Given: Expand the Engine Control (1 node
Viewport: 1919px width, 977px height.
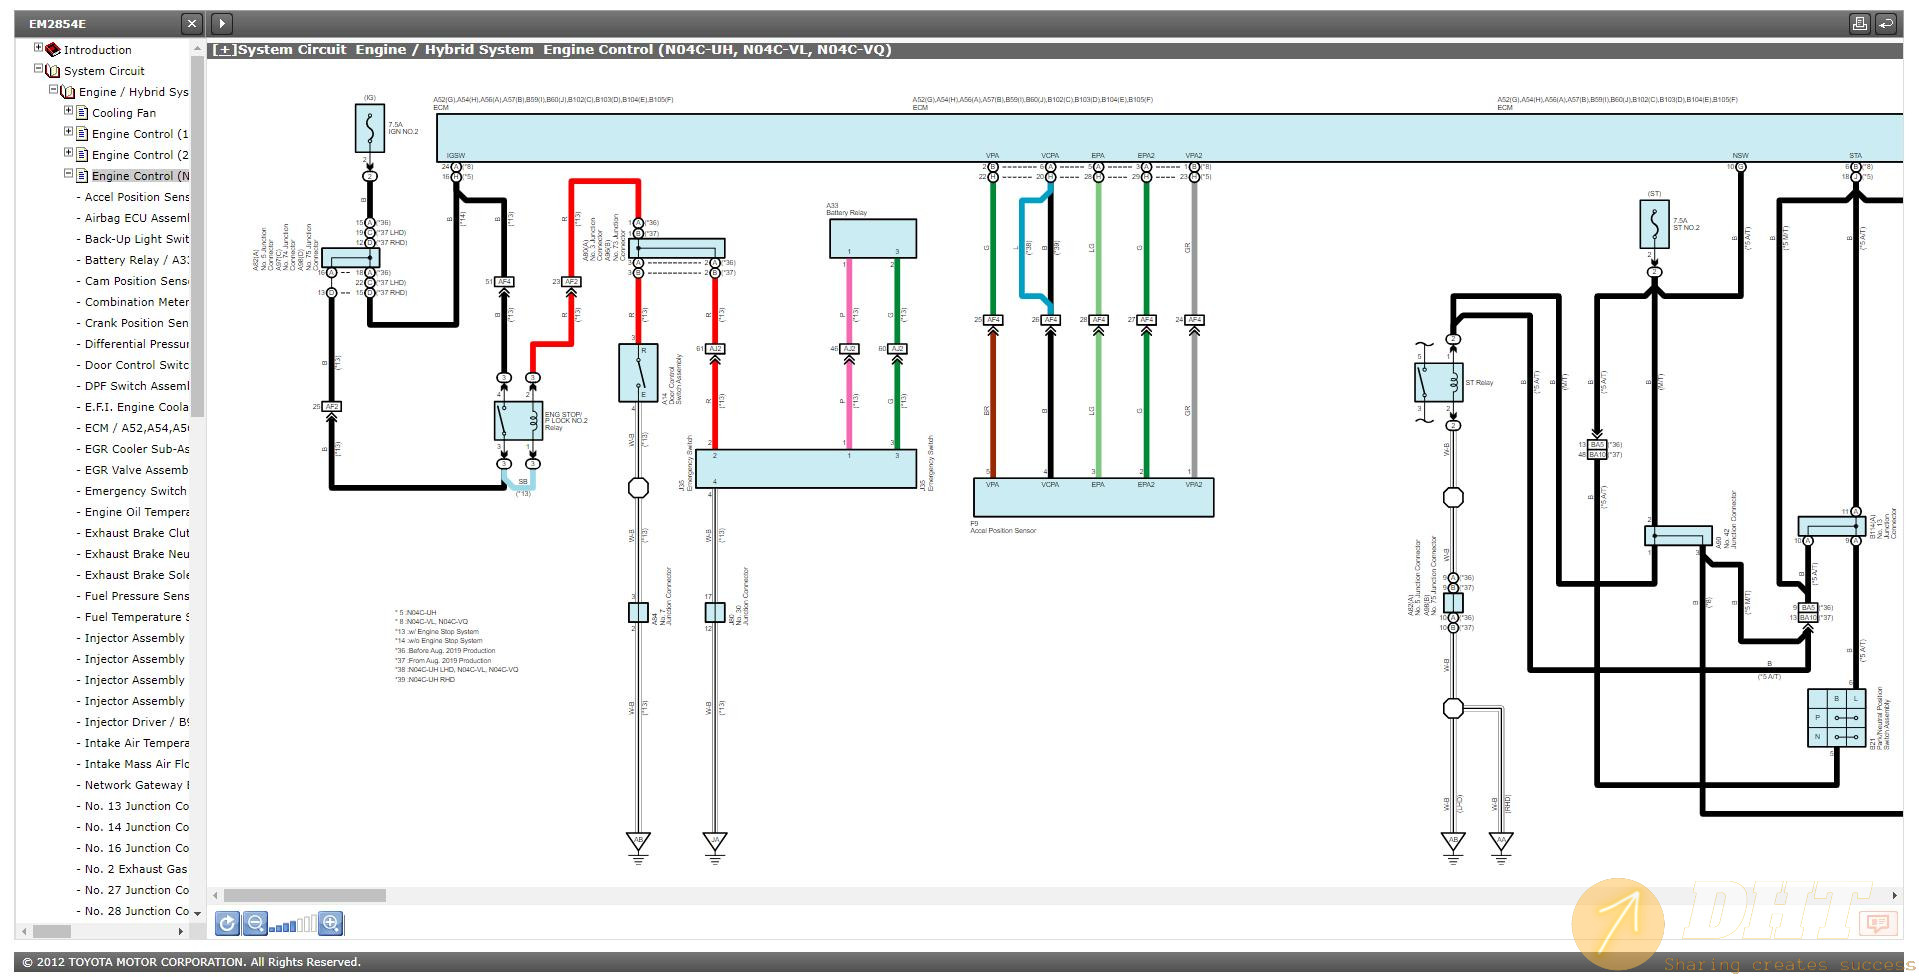Looking at the screenshot, I should 68,132.
